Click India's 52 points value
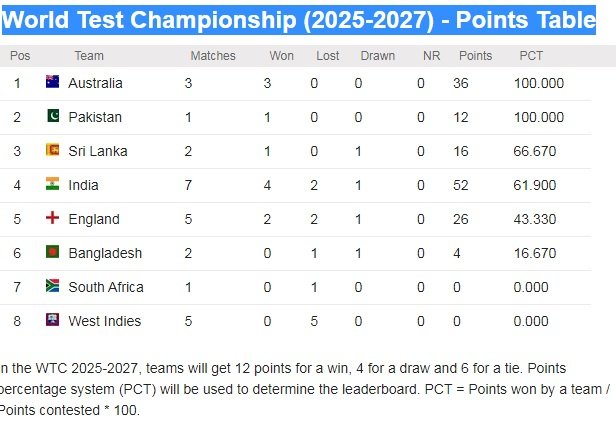The image size is (616, 421). [460, 185]
